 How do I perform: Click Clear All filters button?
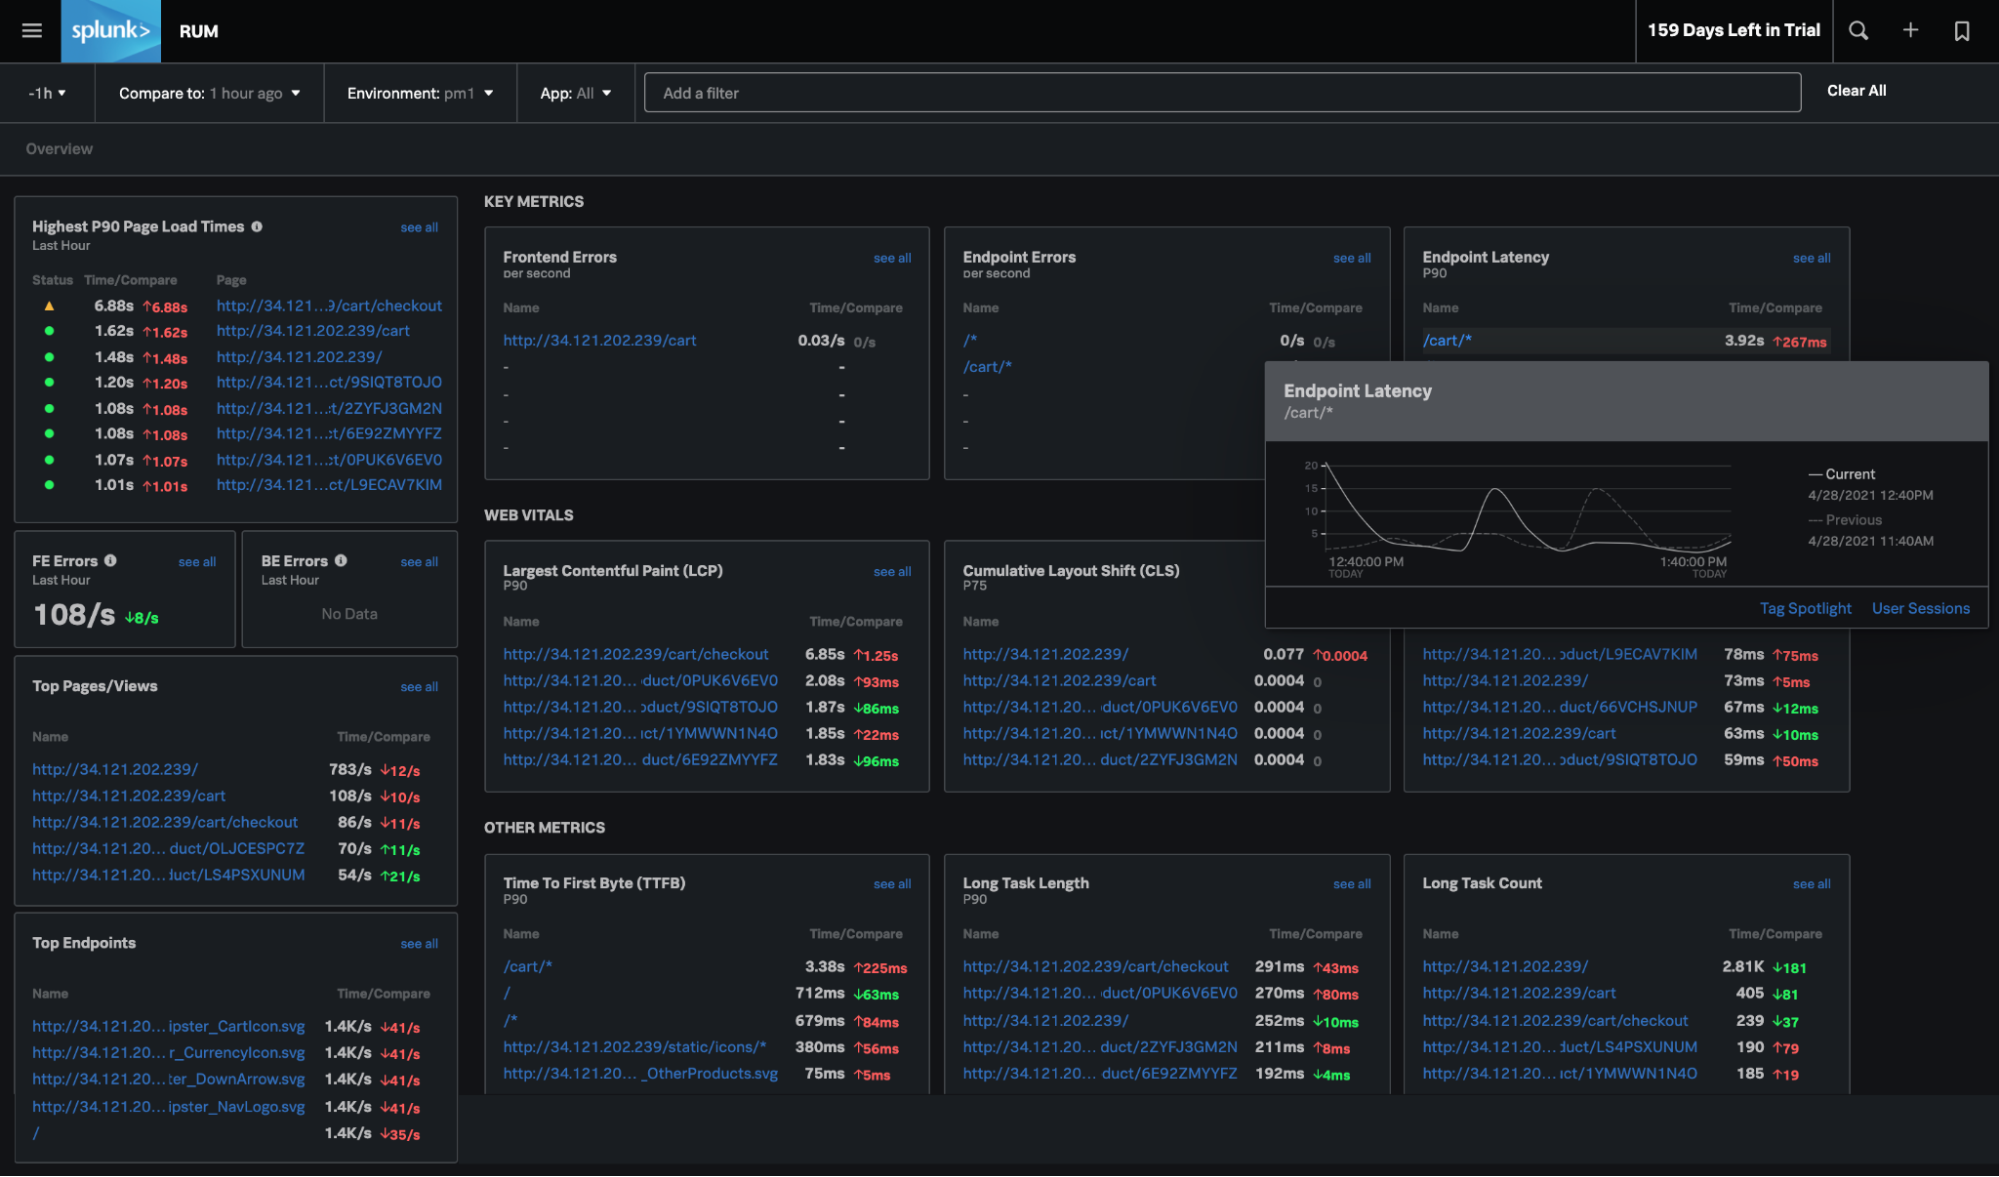tap(1856, 91)
